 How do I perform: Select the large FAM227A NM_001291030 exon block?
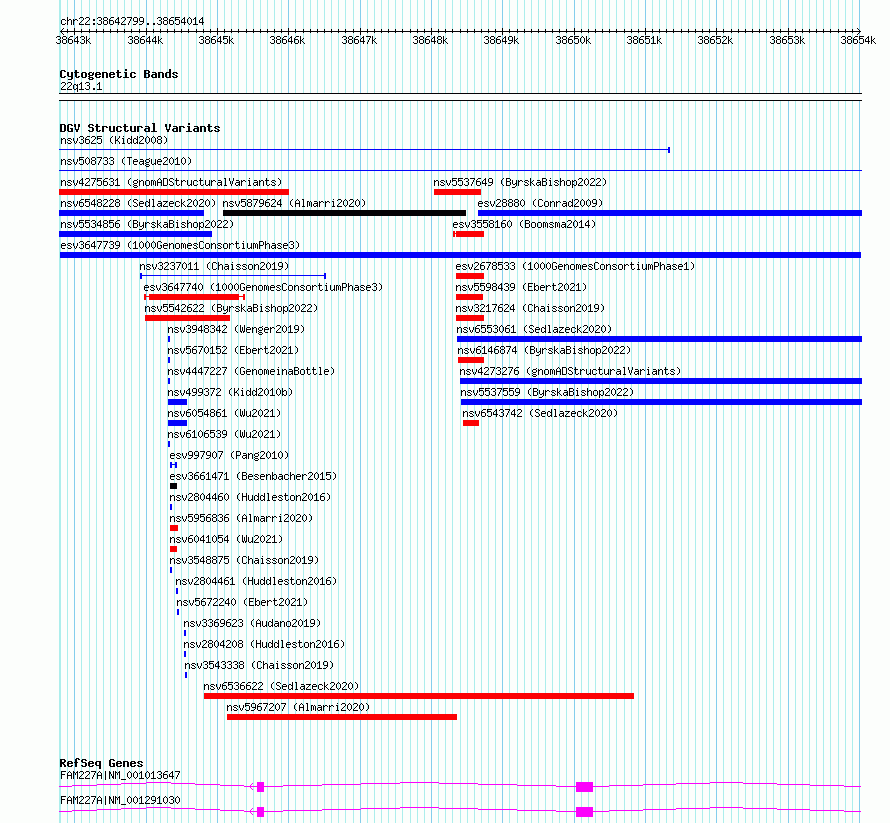(584, 812)
